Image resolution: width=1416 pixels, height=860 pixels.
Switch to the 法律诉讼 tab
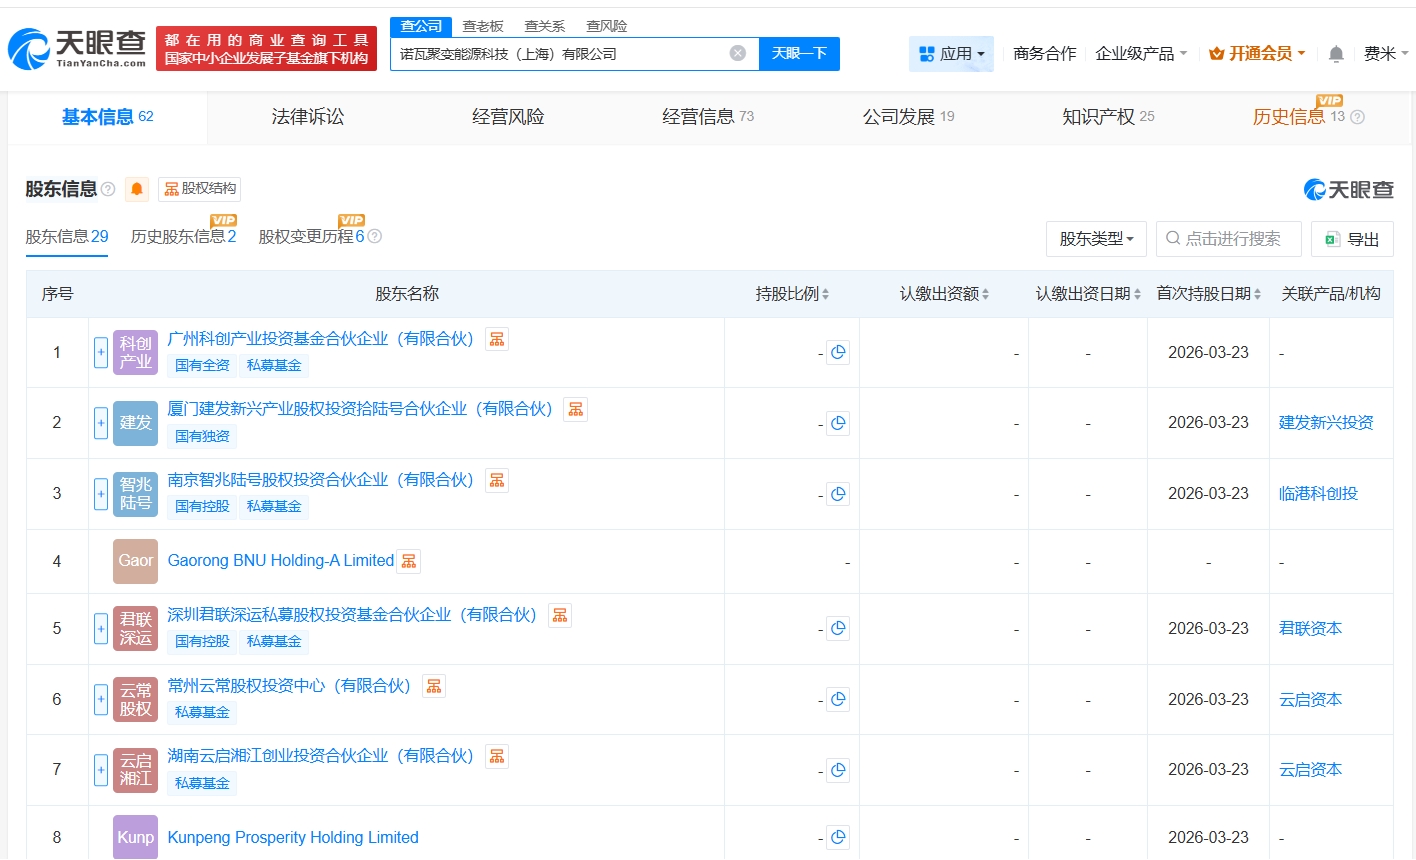pos(308,117)
